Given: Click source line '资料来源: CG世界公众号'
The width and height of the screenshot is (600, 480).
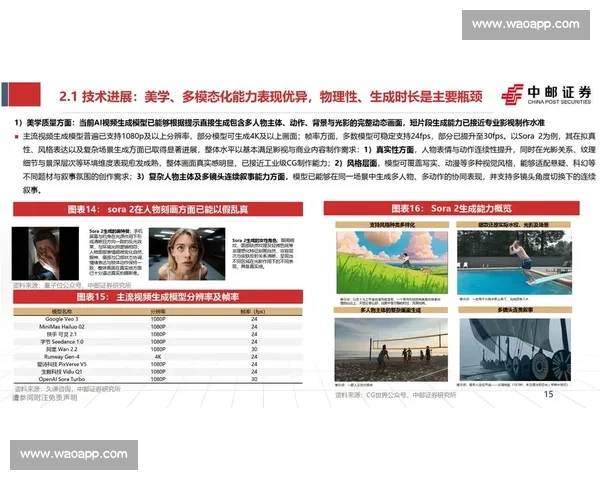Looking at the screenshot, I should (x=396, y=395).
